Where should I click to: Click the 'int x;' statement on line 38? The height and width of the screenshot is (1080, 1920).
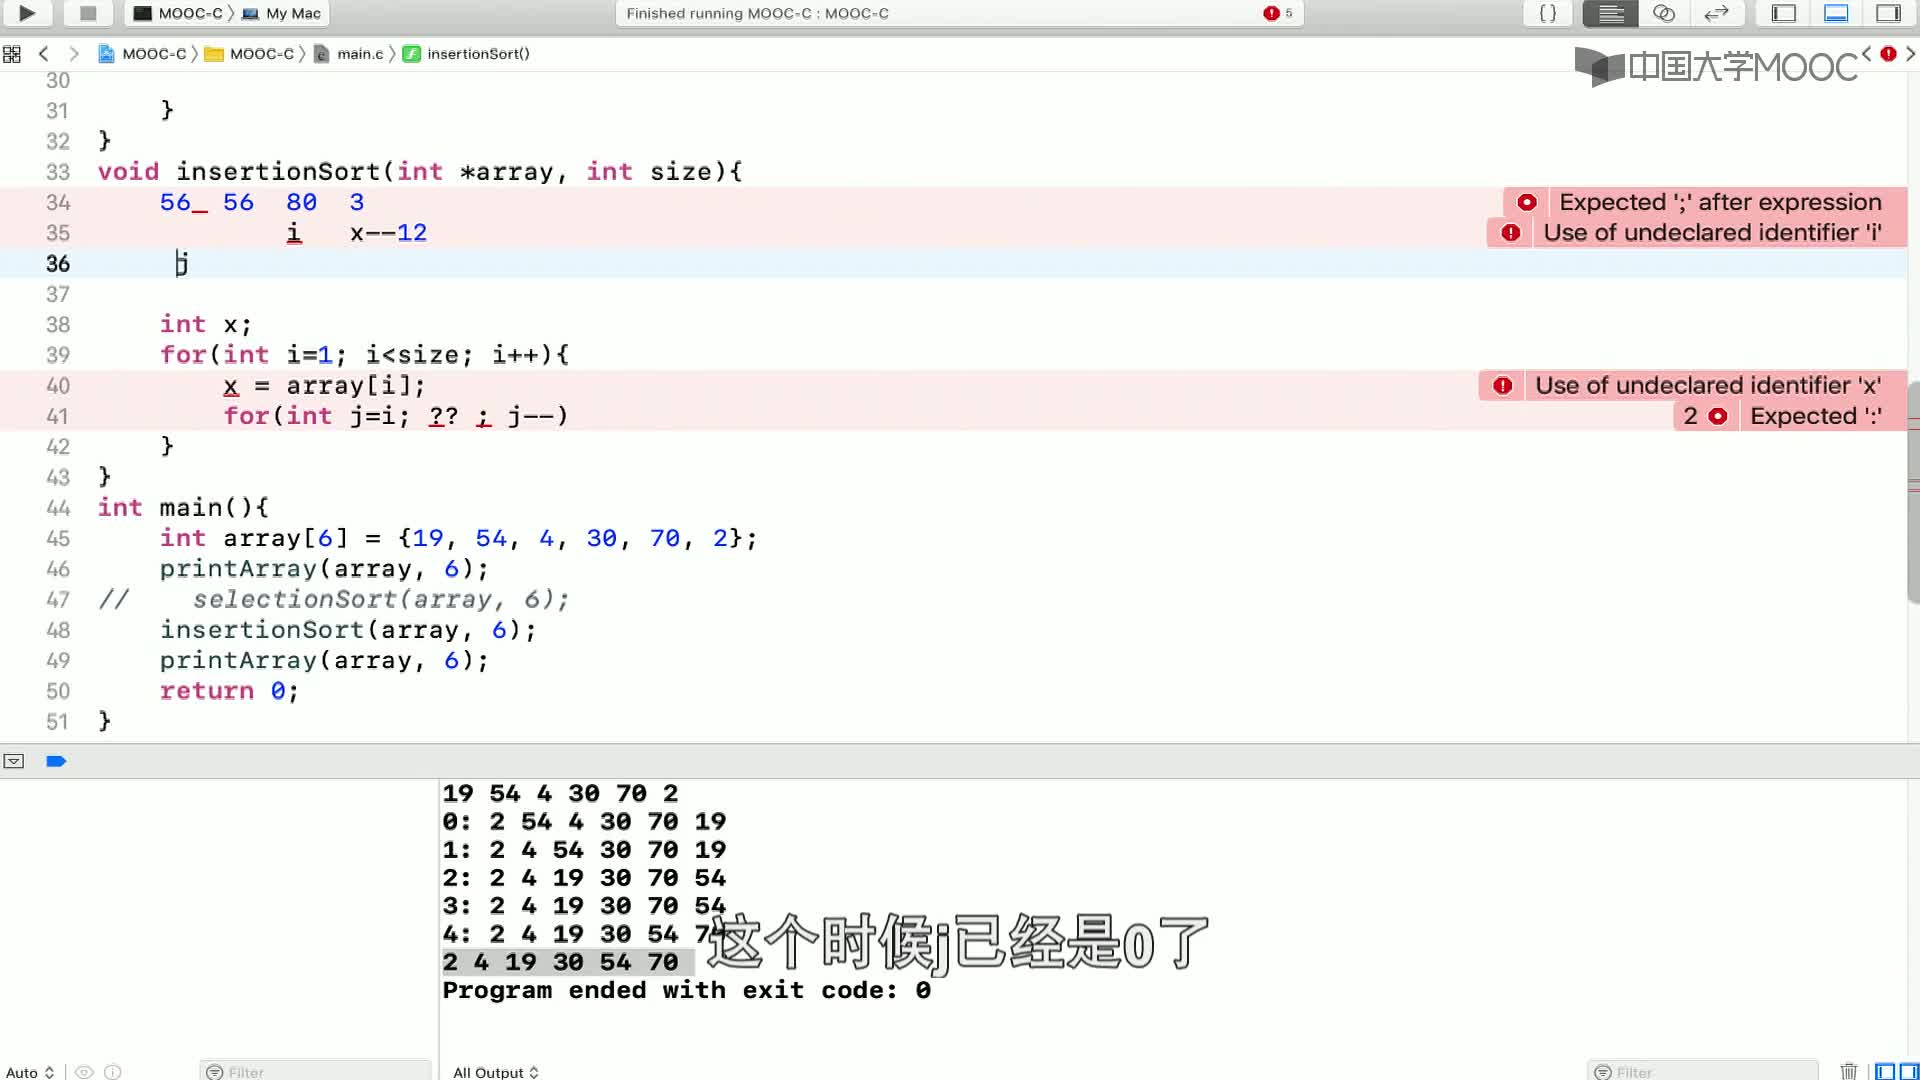[206, 325]
